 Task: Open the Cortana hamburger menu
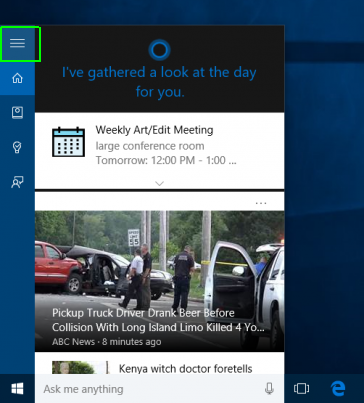coord(17,43)
